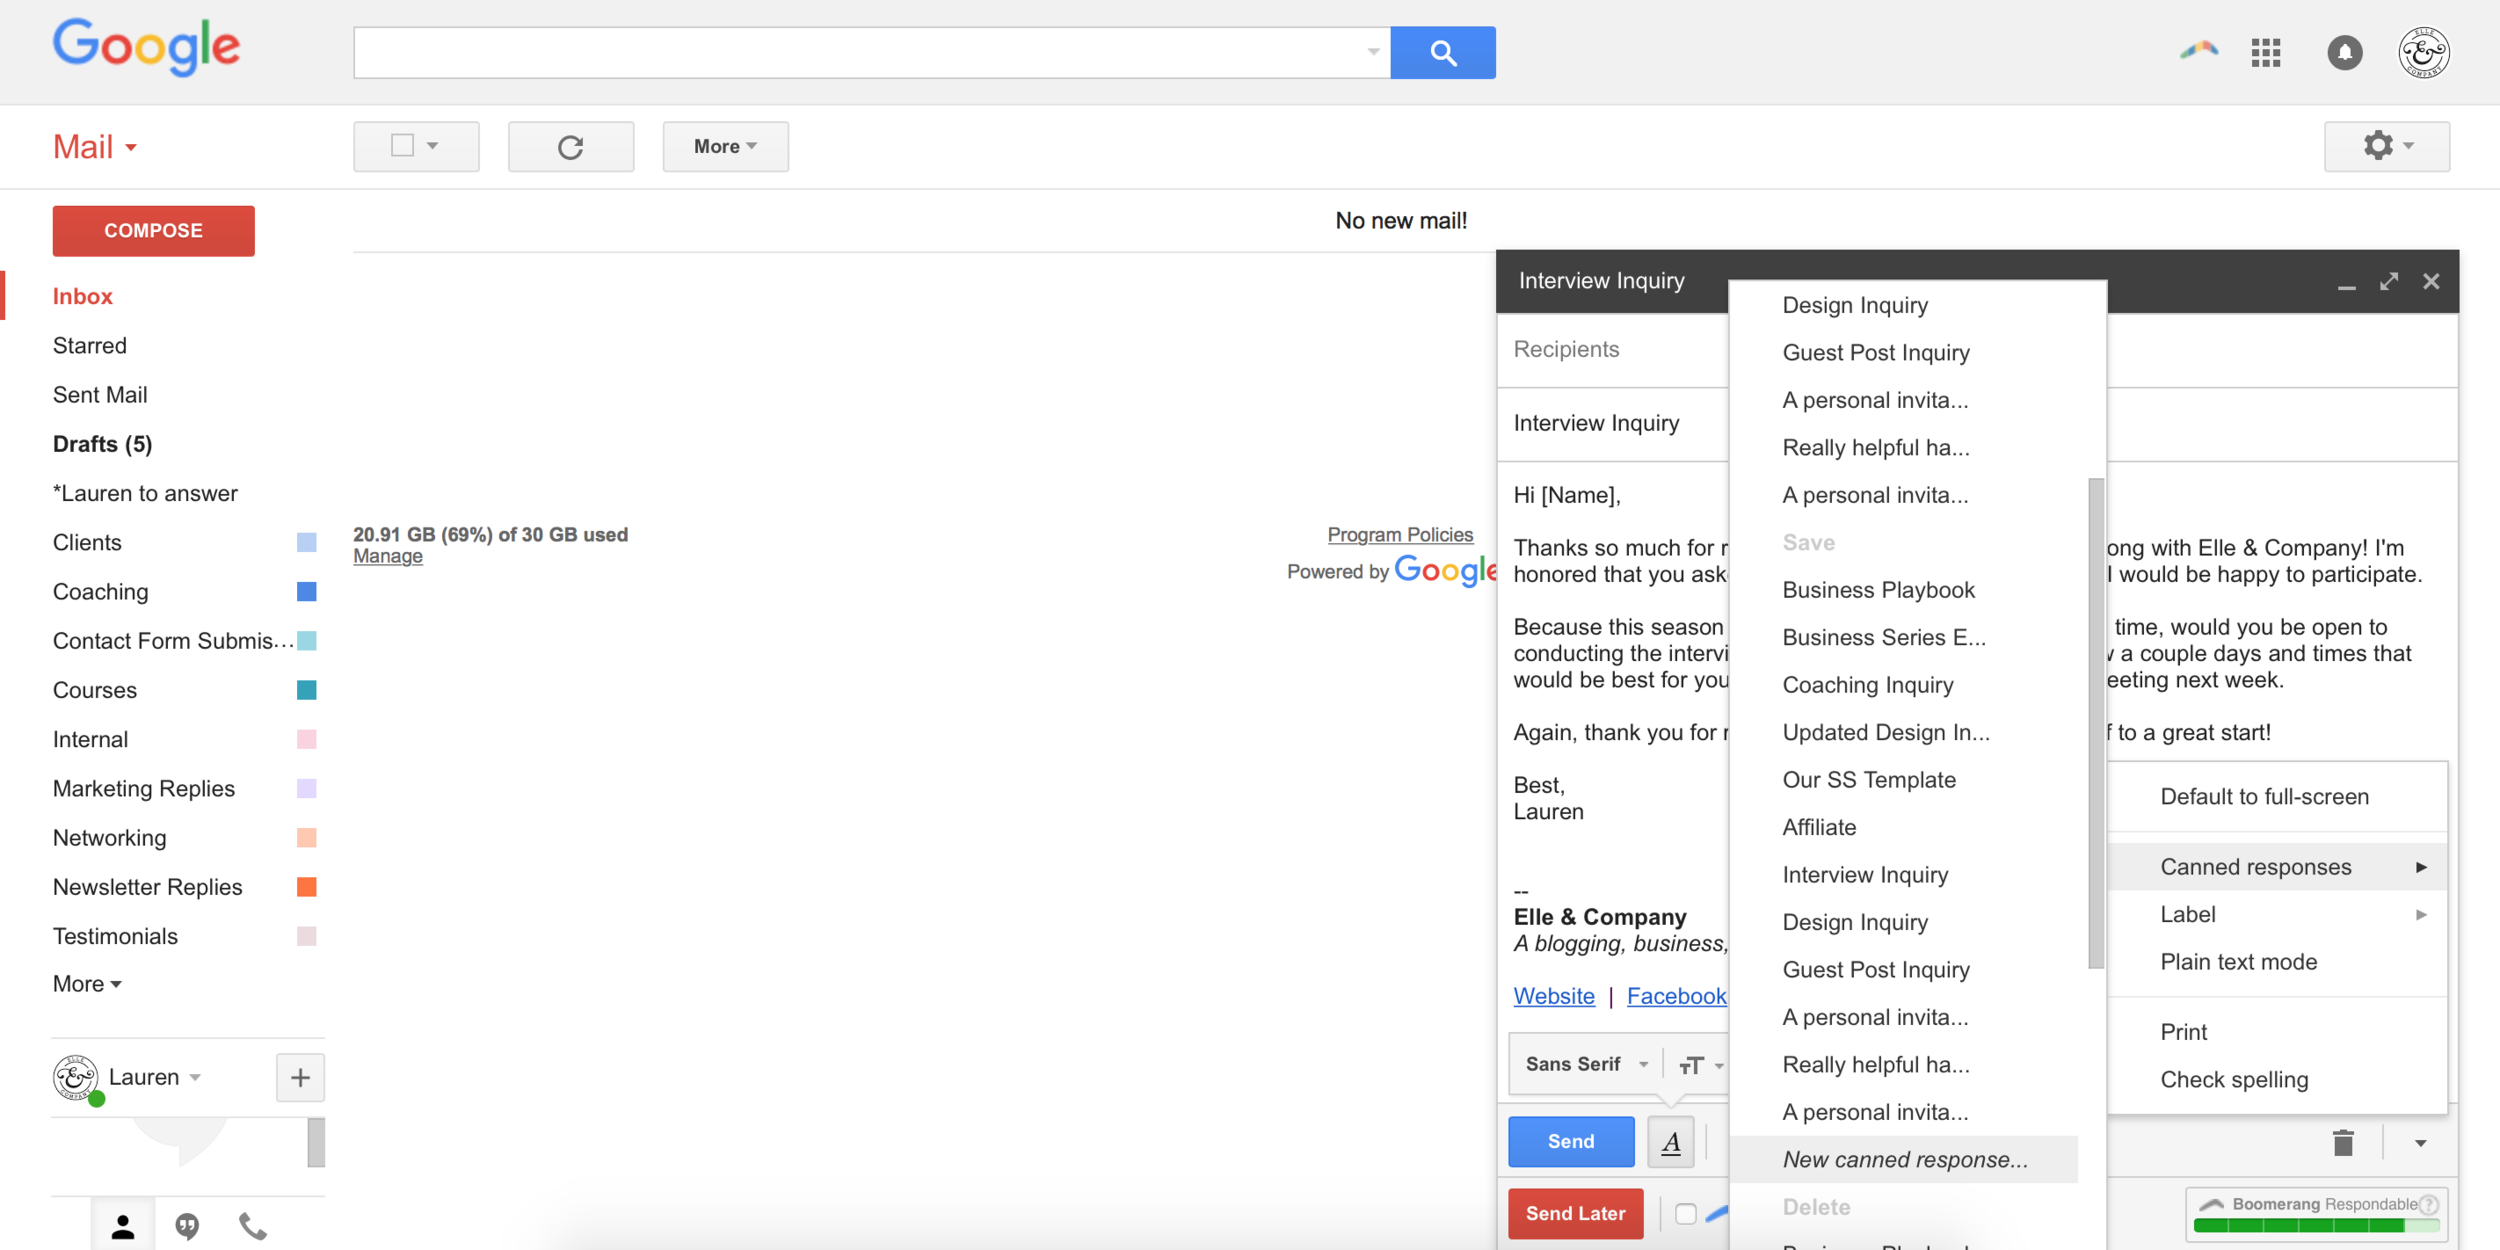2500x1250 pixels.
Task: Select the underline formatting icon in compose toolbar
Action: coord(1671,1141)
